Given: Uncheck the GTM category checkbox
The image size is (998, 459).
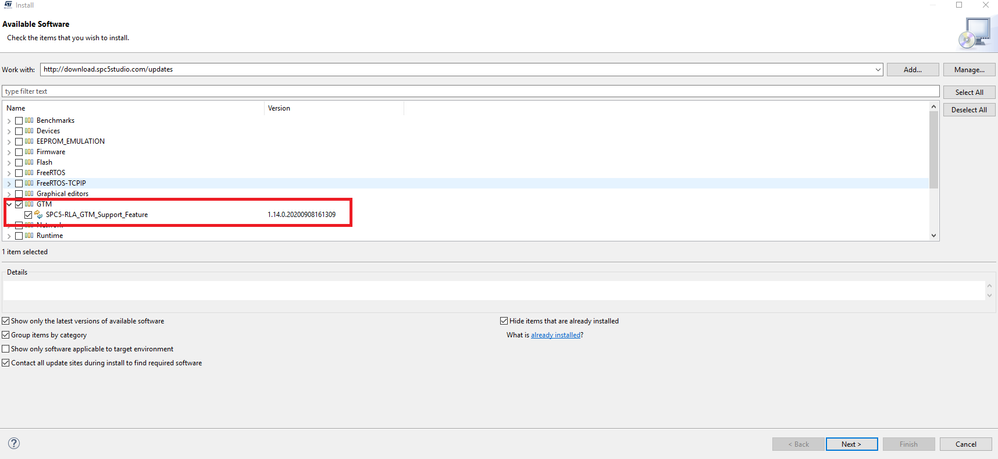Looking at the screenshot, I should click(19, 204).
